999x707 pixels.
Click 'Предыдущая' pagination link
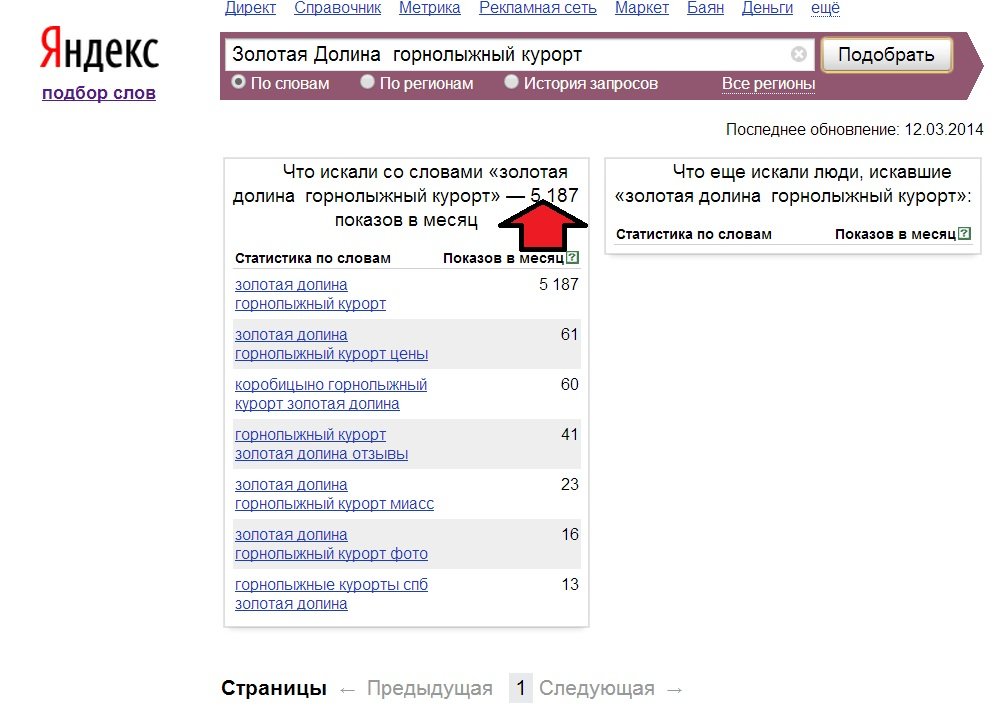pos(429,689)
